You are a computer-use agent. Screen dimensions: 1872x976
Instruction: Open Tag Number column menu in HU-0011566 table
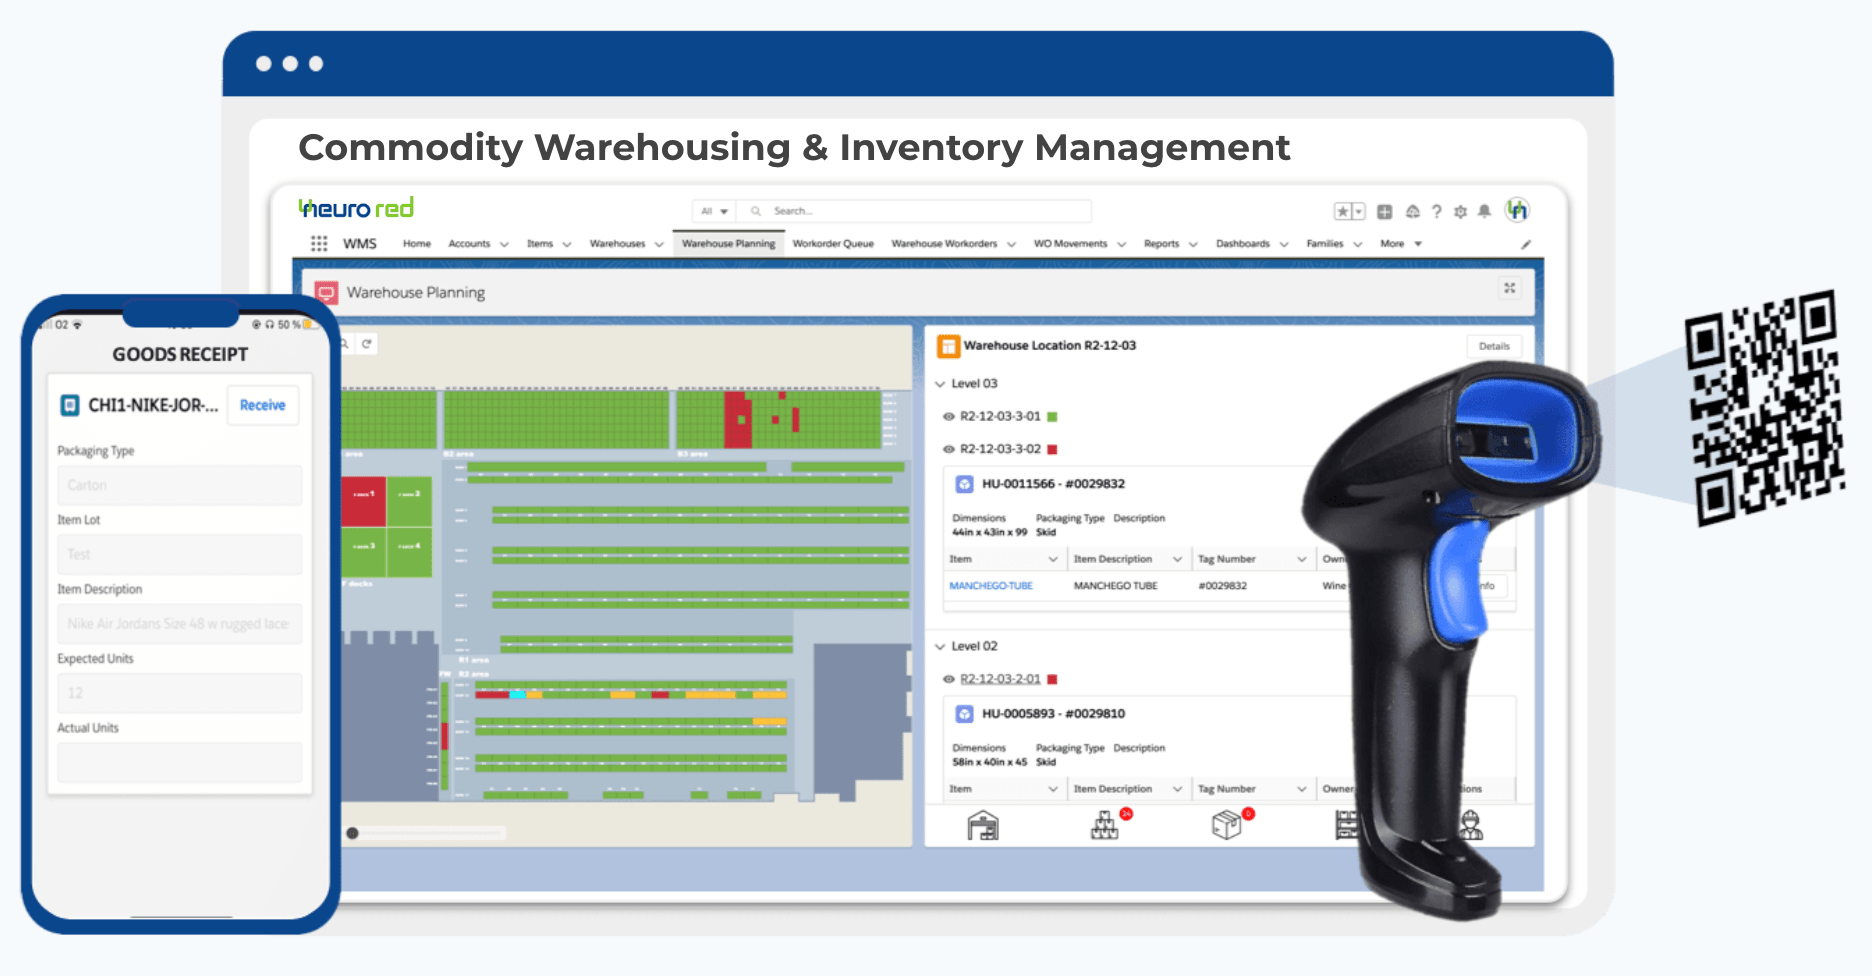(x=1301, y=560)
